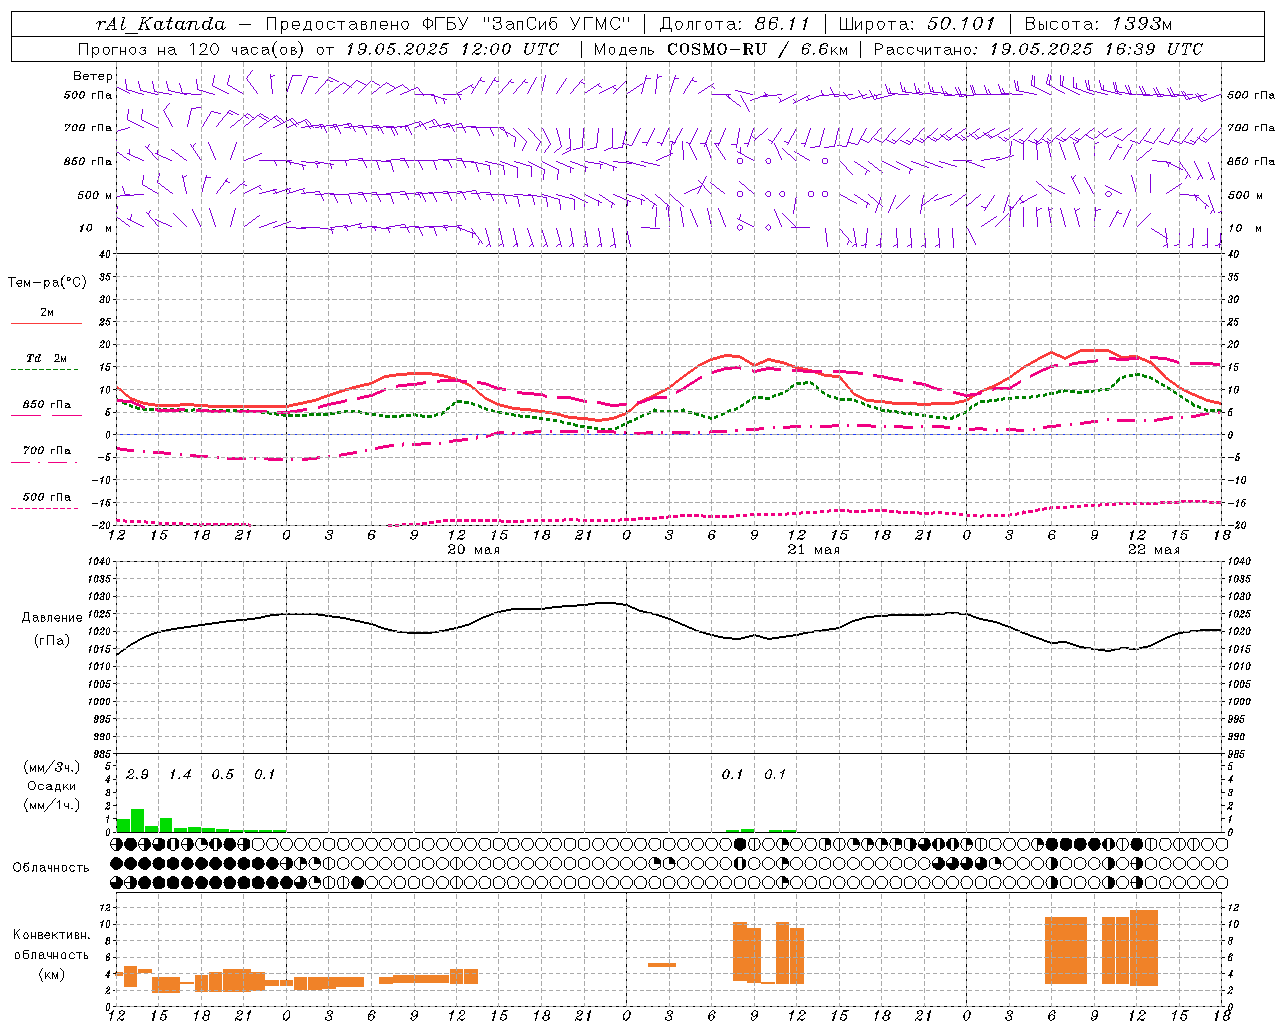Click the 2м temperature legend label
This screenshot has height=1024, width=1280.
tap(47, 312)
